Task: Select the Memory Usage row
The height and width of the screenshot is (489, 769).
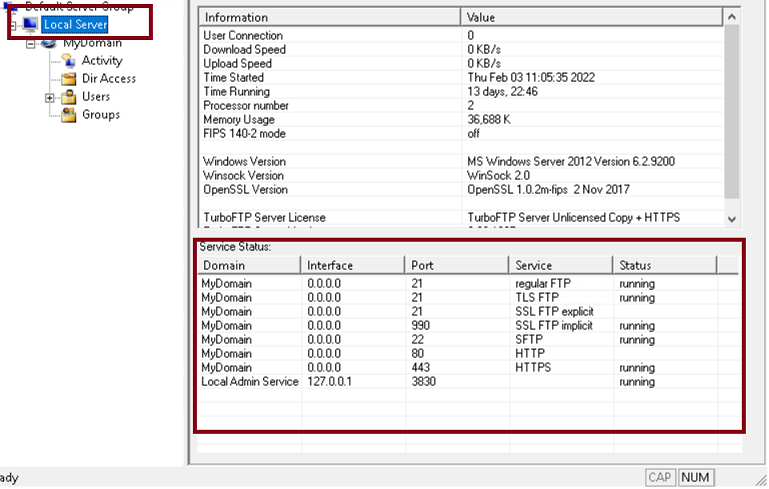Action: [x=461, y=120]
